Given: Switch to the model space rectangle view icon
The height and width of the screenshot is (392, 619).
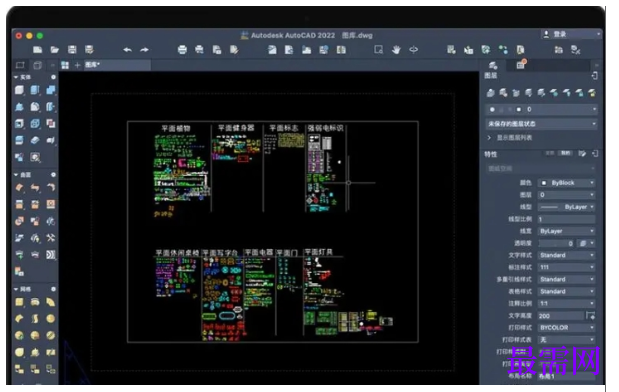Looking at the screenshot, I should [20, 65].
